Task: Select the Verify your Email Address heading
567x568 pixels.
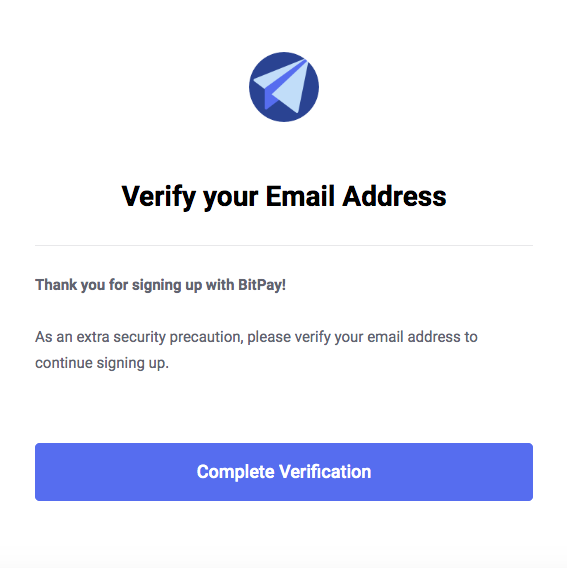Action: 284,197
